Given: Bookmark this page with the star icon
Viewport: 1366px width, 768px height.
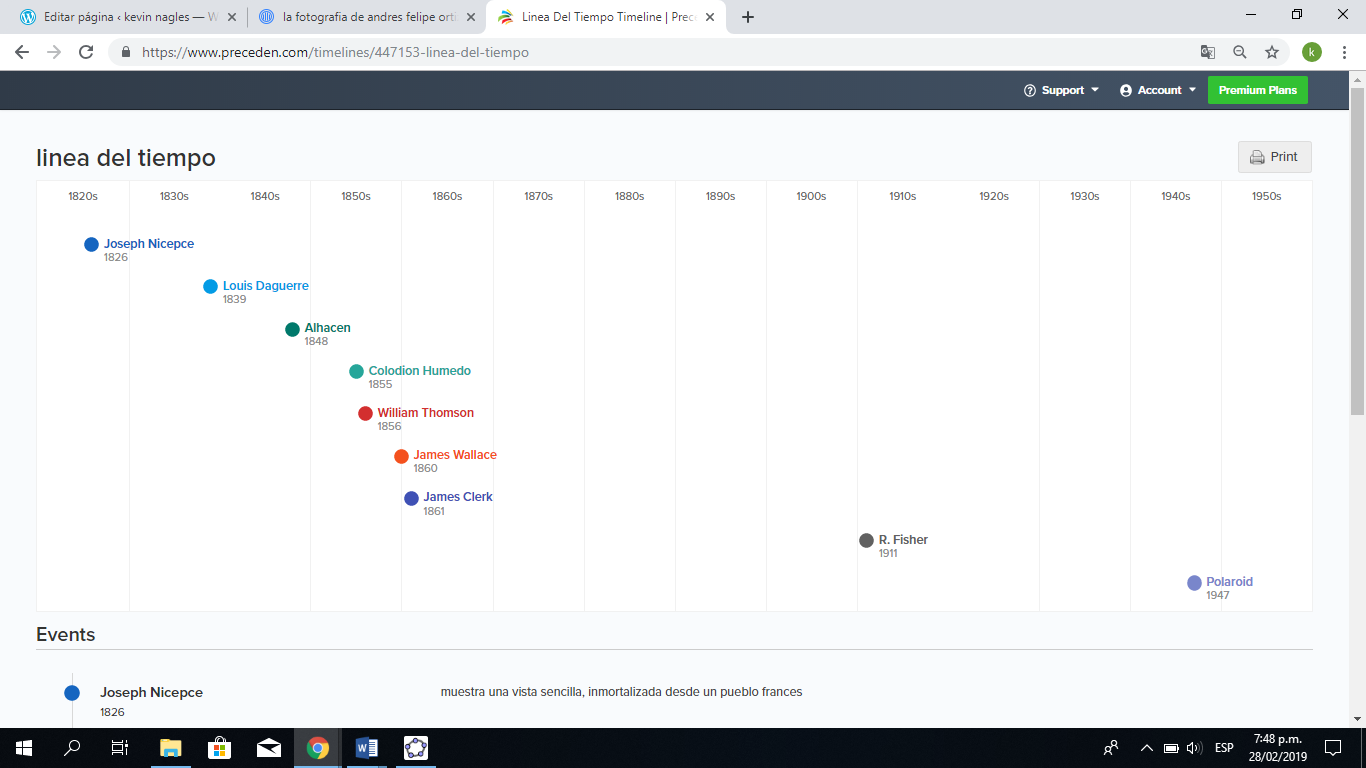Looking at the screenshot, I should [1272, 52].
